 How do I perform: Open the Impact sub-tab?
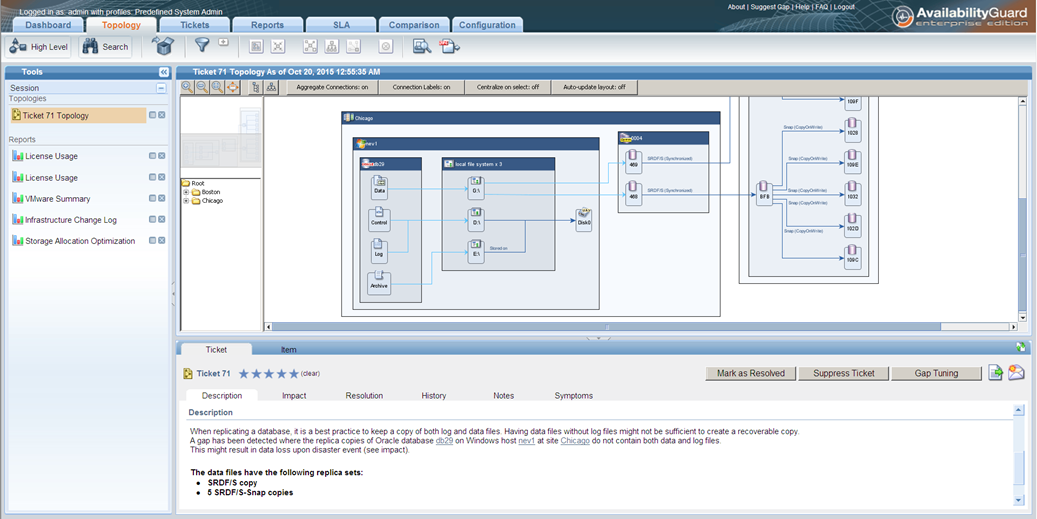294,395
